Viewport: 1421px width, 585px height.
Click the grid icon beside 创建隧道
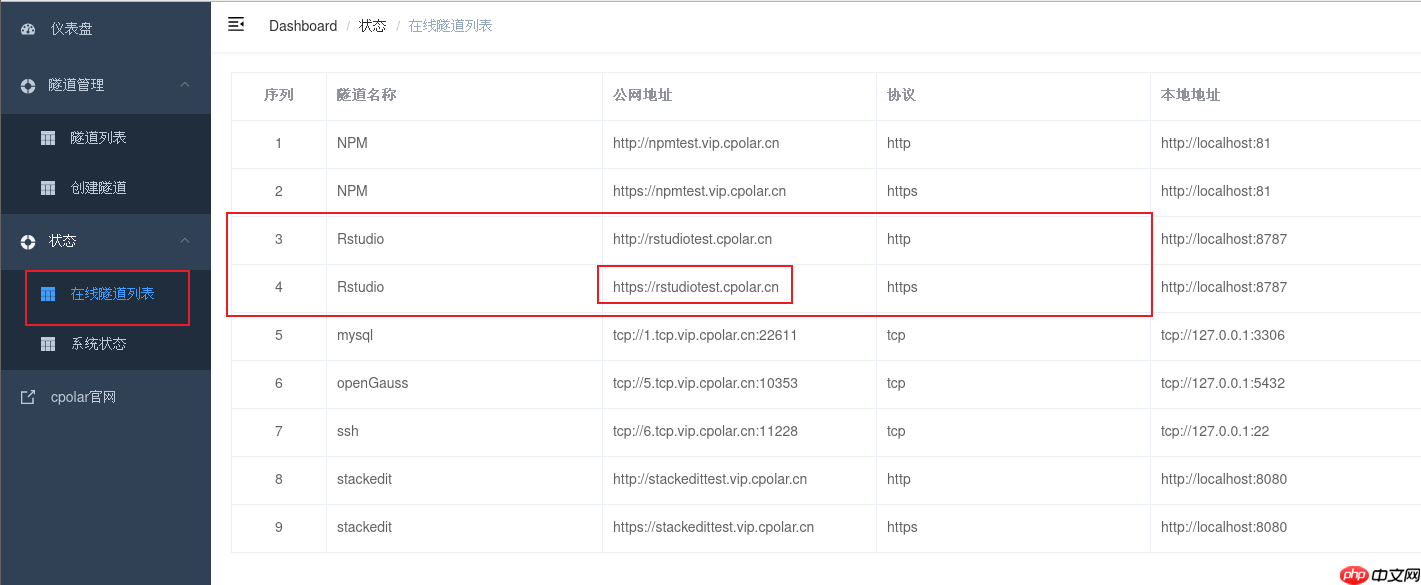[48, 188]
